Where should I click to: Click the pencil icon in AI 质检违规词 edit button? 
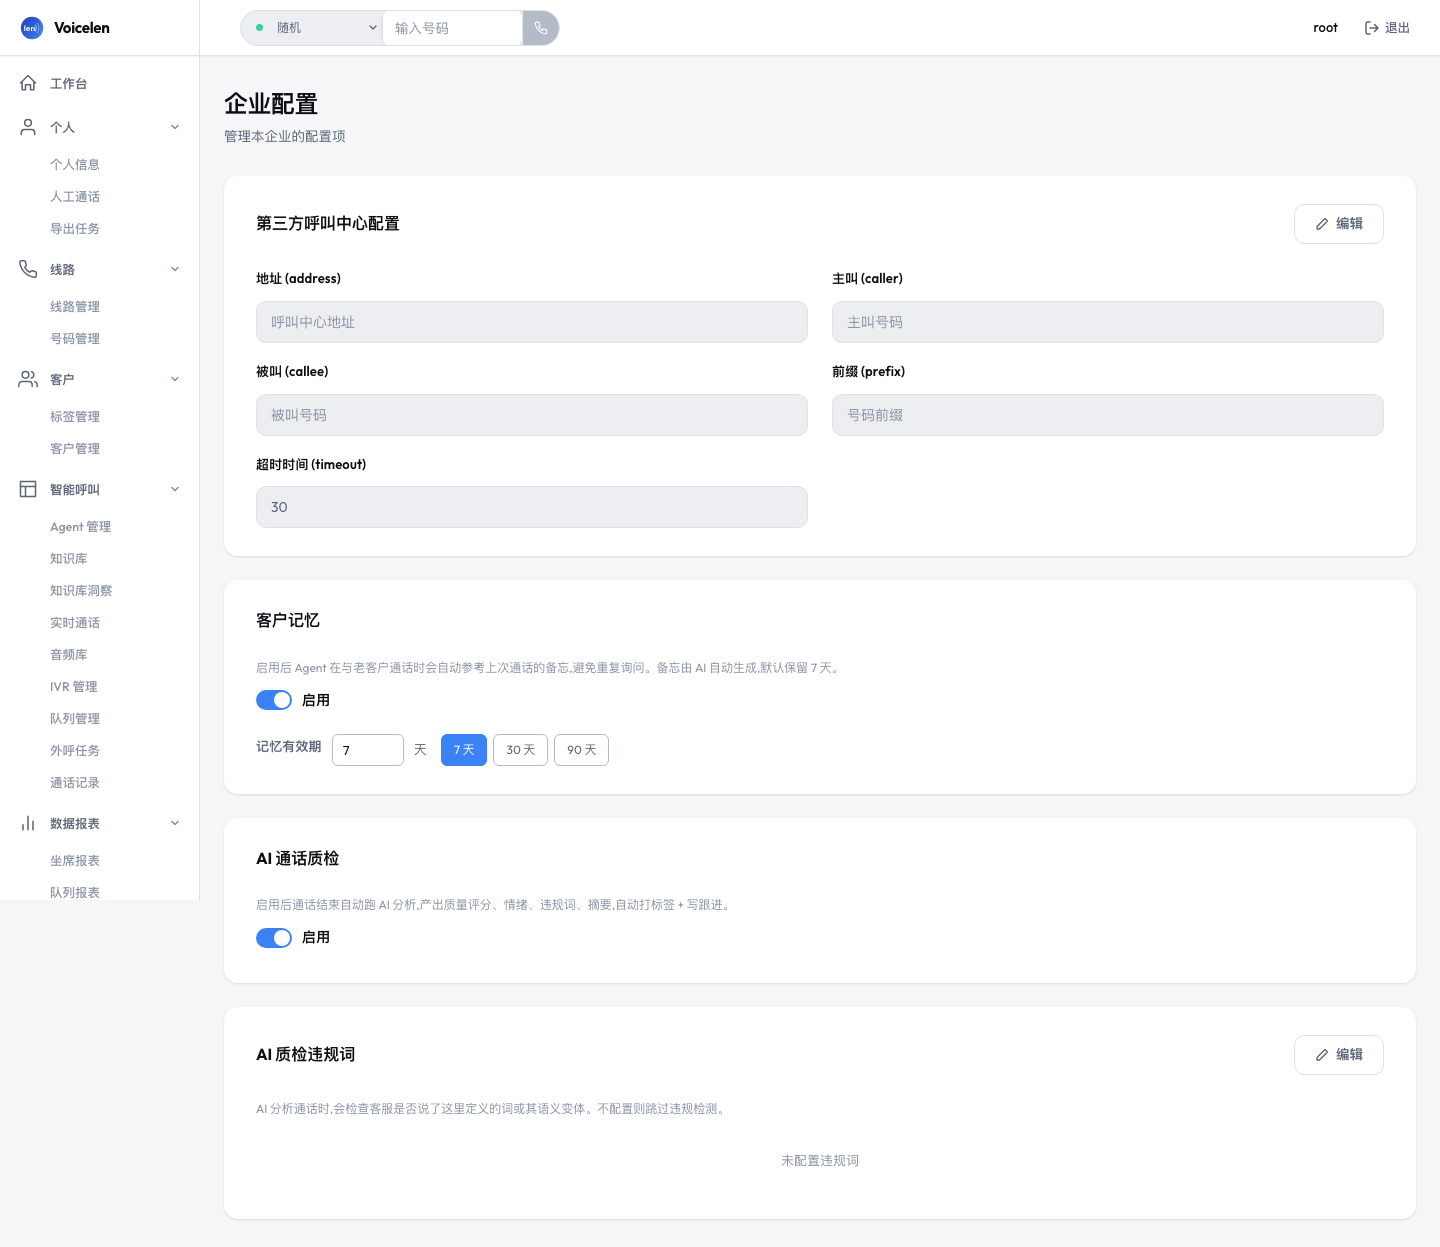[x=1322, y=1055]
